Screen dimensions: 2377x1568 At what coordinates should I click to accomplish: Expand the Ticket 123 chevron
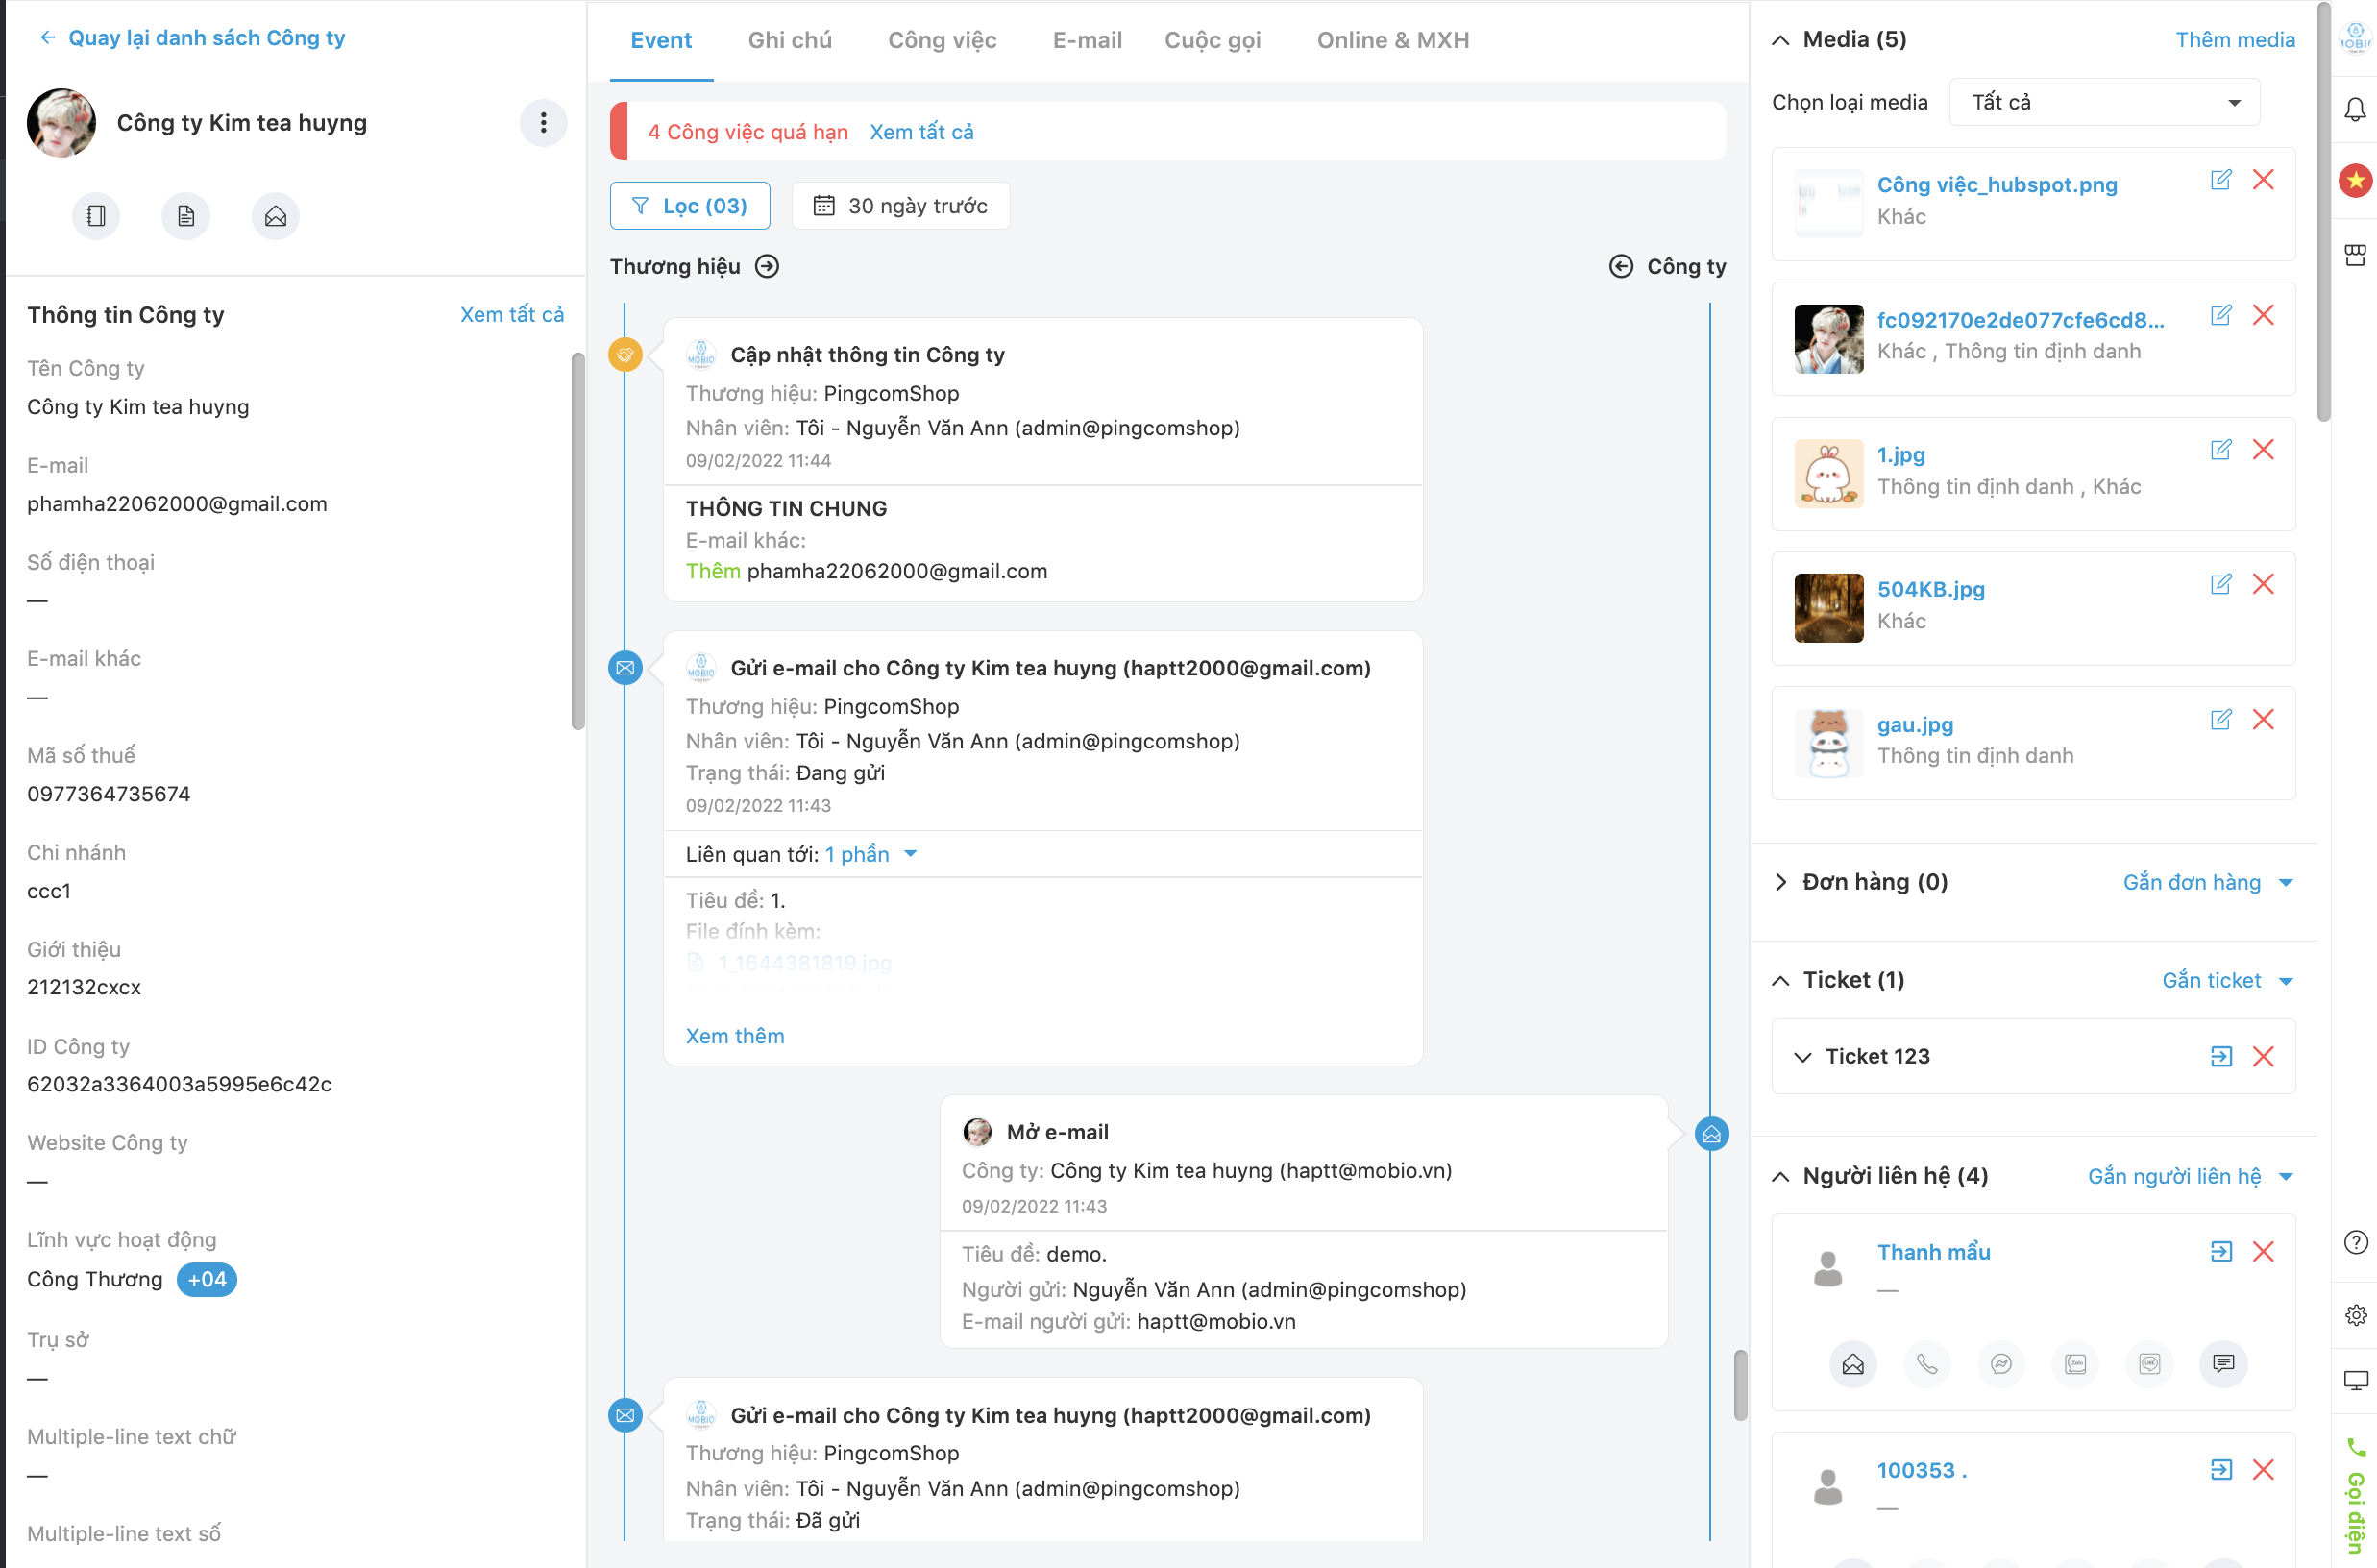(1802, 1057)
